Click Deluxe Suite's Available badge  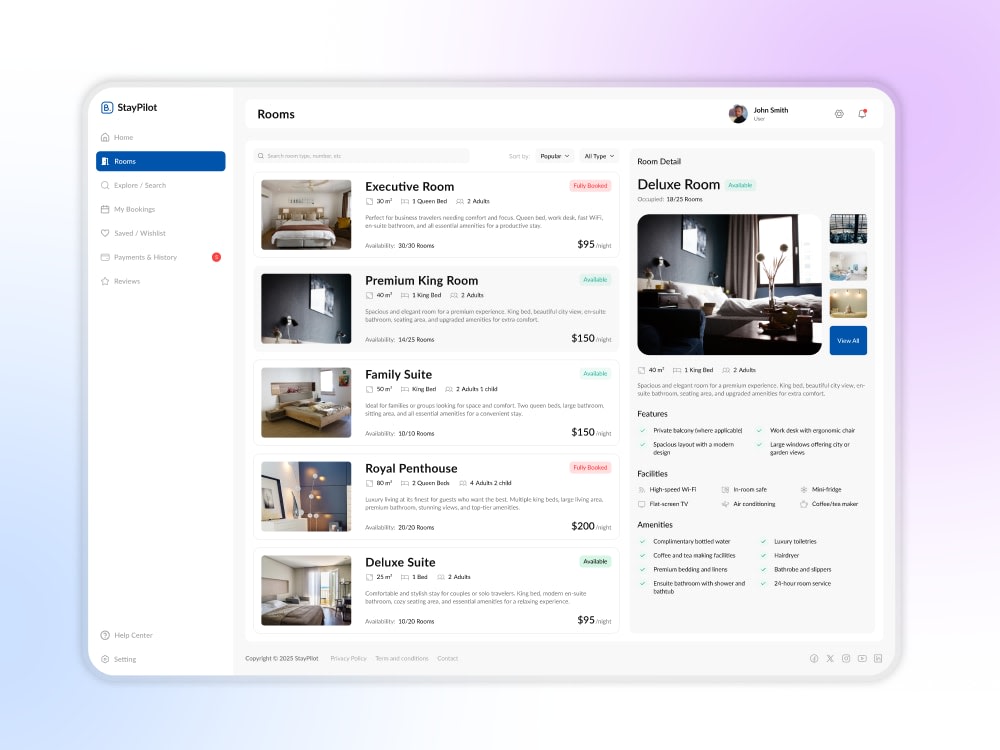pyautogui.click(x=595, y=561)
